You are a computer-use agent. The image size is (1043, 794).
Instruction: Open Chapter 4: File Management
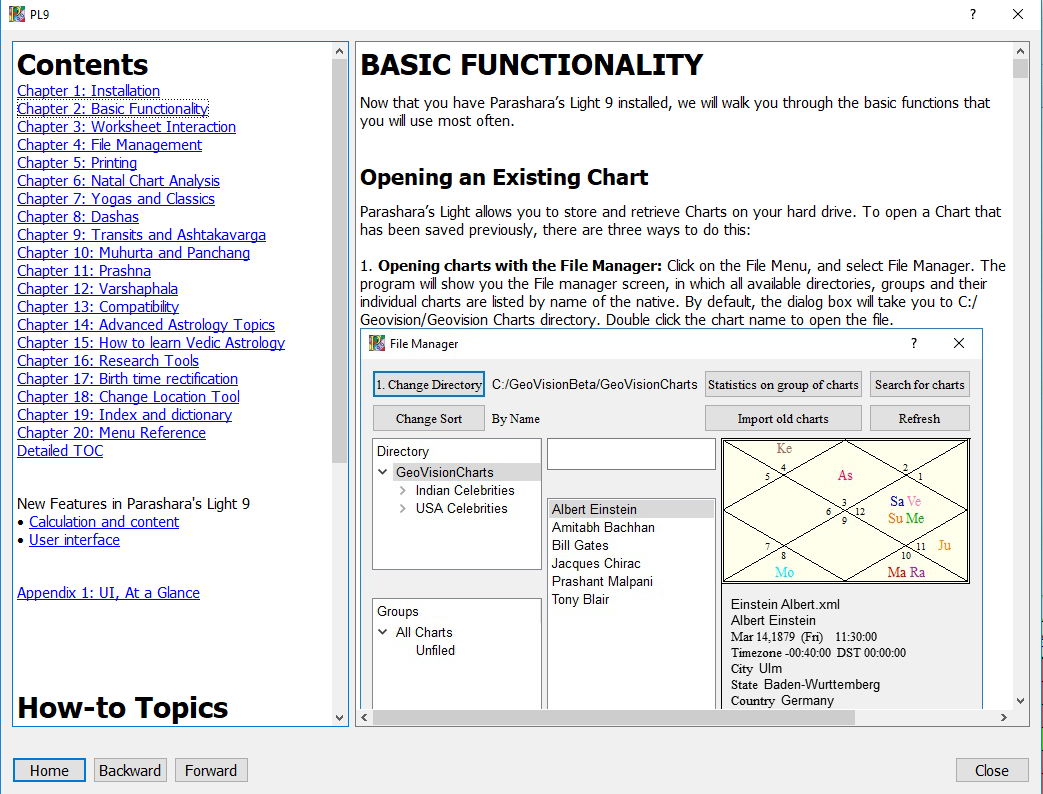coord(110,145)
